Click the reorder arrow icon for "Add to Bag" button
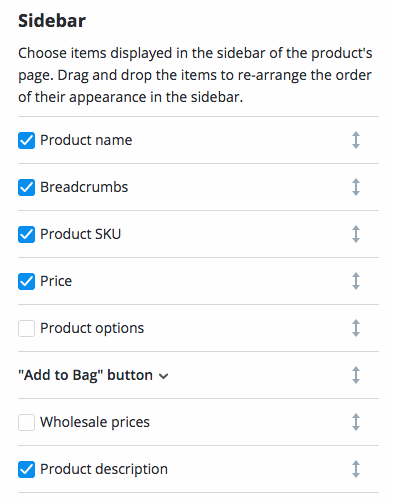This screenshot has width=393, height=499. pyautogui.click(x=356, y=375)
